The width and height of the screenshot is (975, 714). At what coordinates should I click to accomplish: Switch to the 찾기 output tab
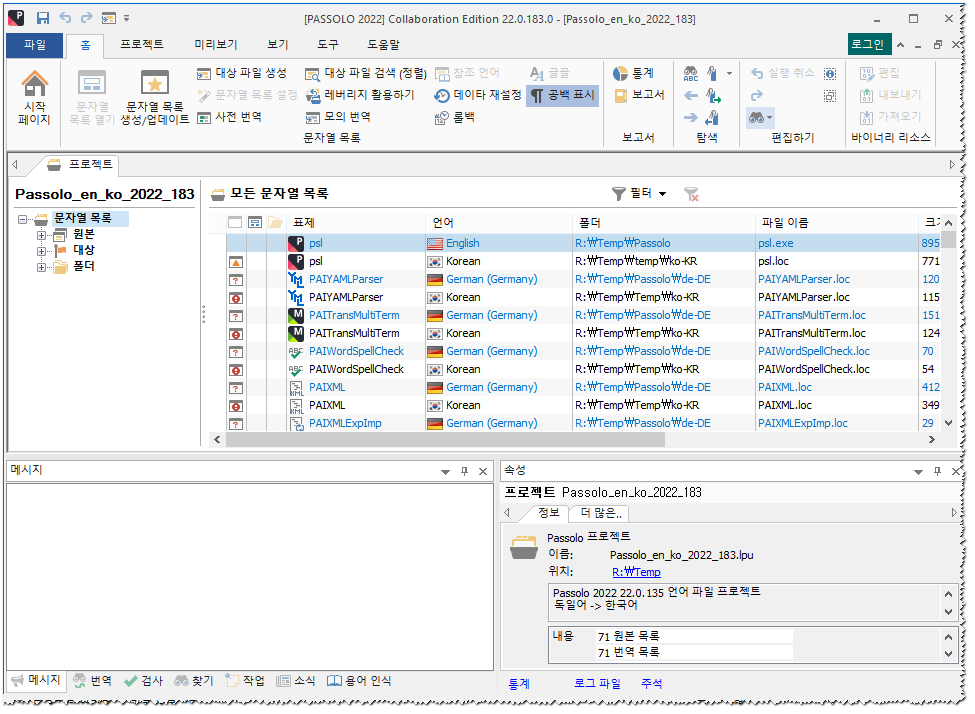click(x=195, y=682)
